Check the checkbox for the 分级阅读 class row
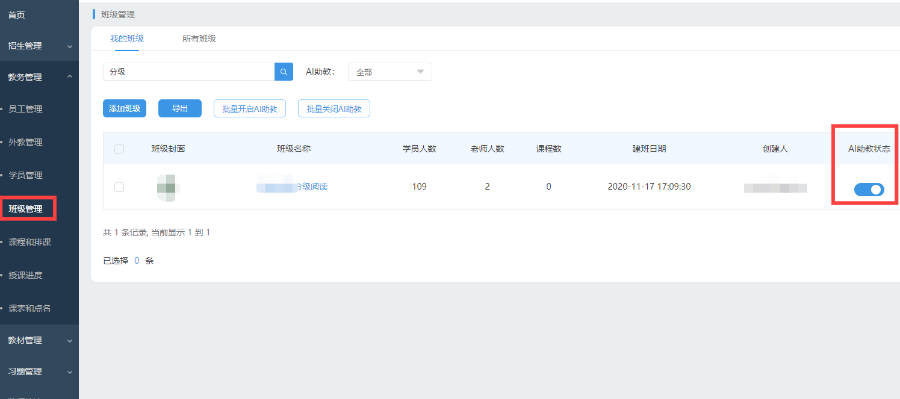Viewport: 900px width, 399px height. (x=119, y=187)
